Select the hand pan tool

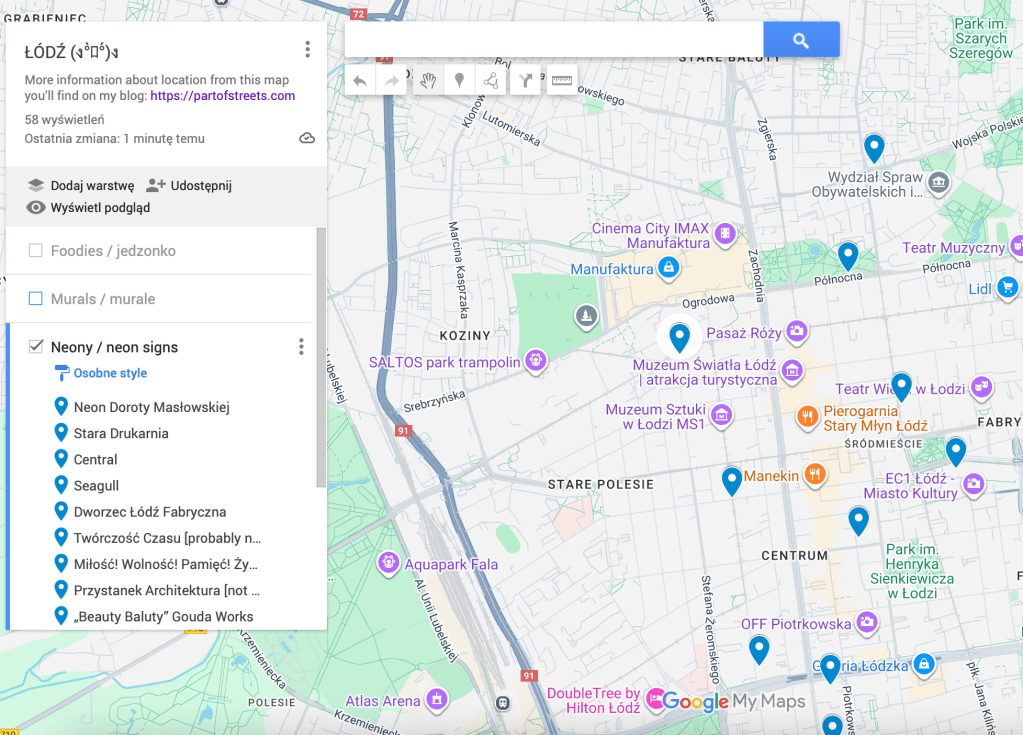click(428, 81)
